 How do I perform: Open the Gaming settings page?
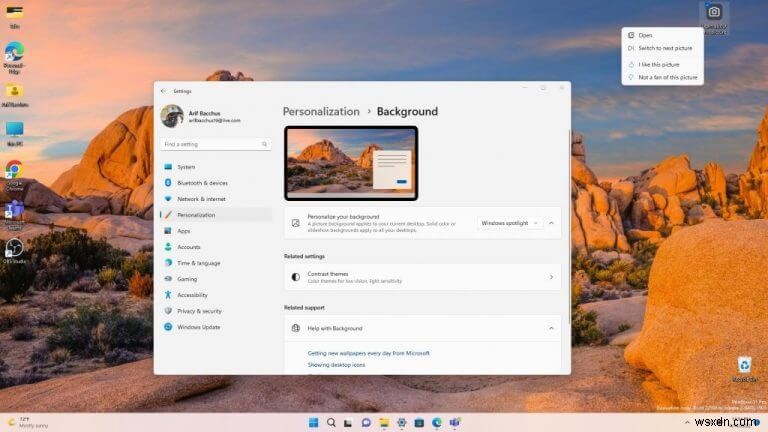click(216, 279)
